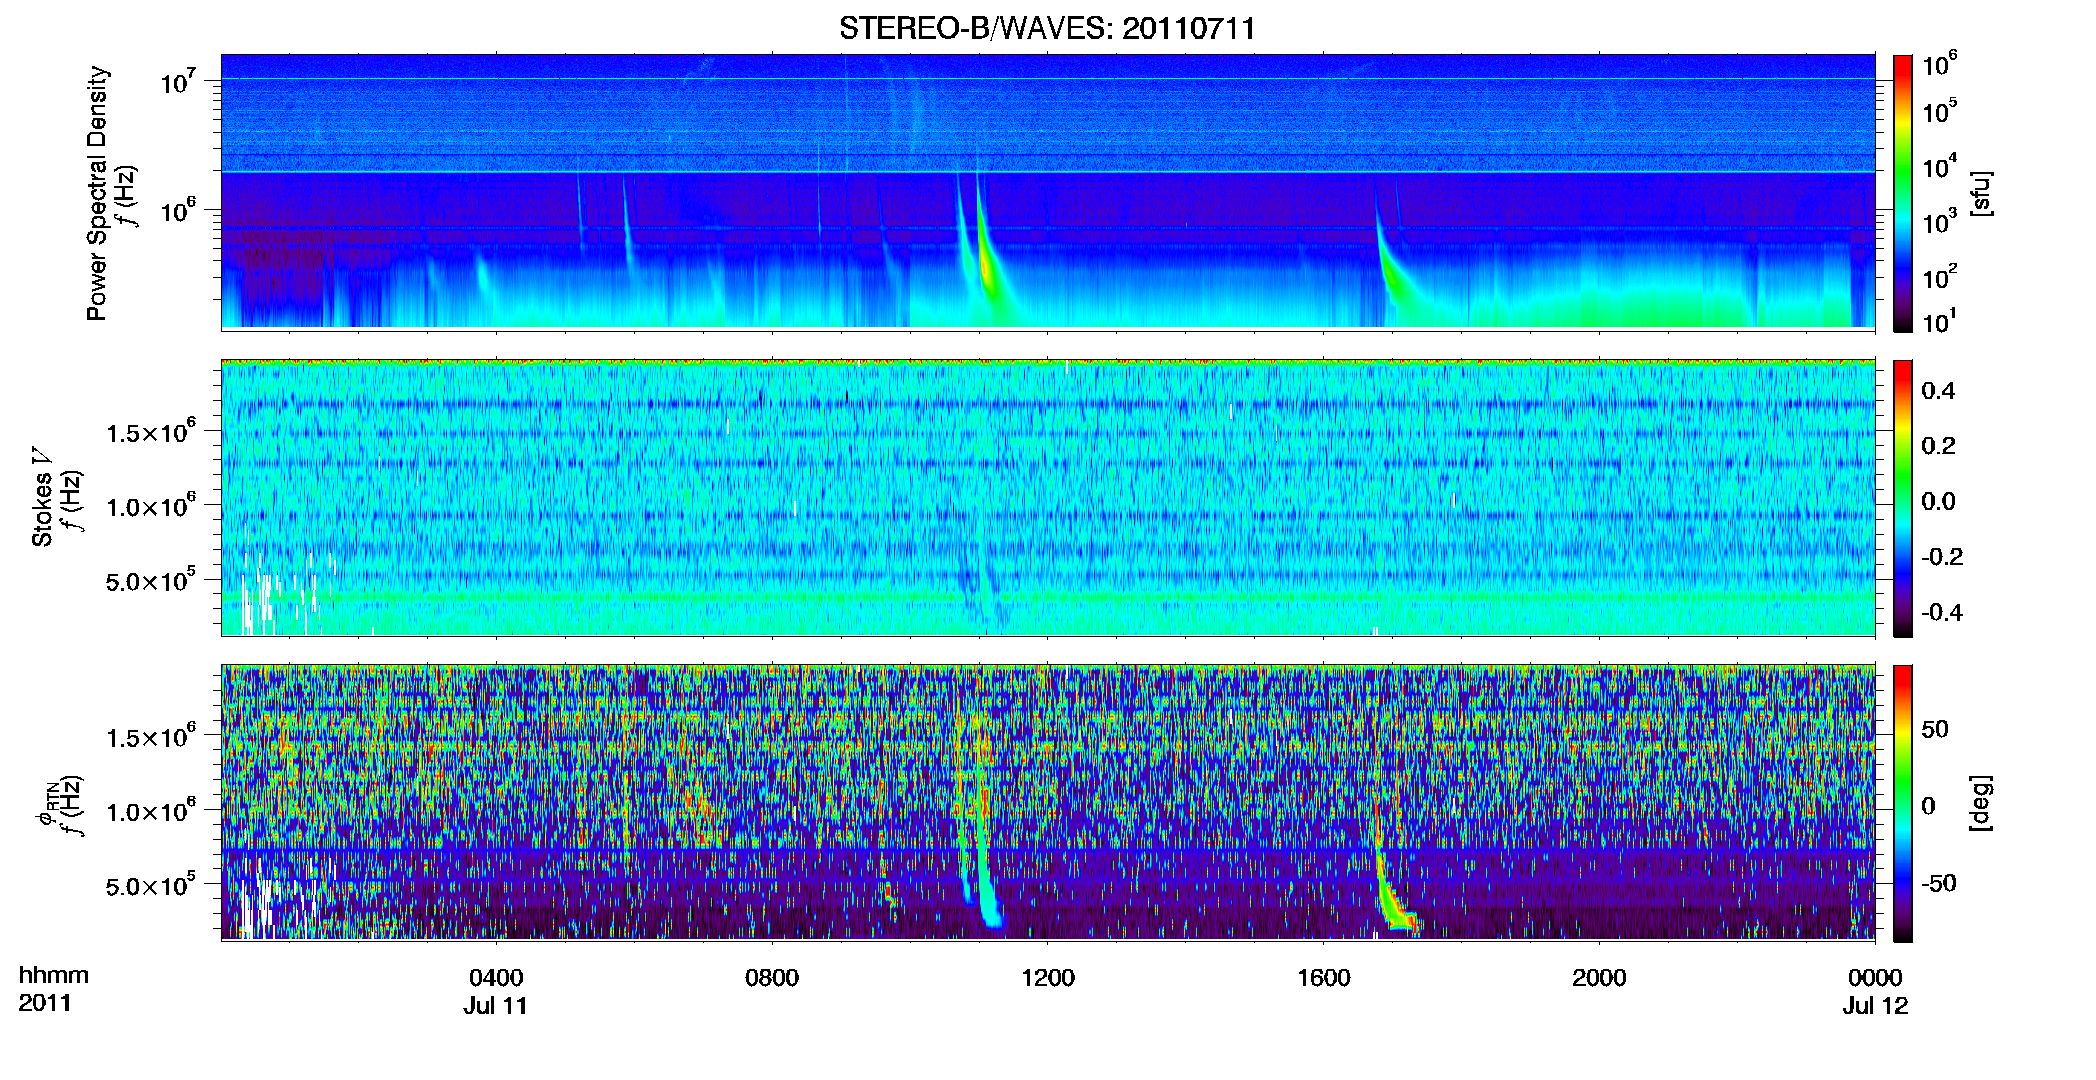
Task: Click the 1.5×10^6 tick of Stokes V panel
Action: (151, 433)
